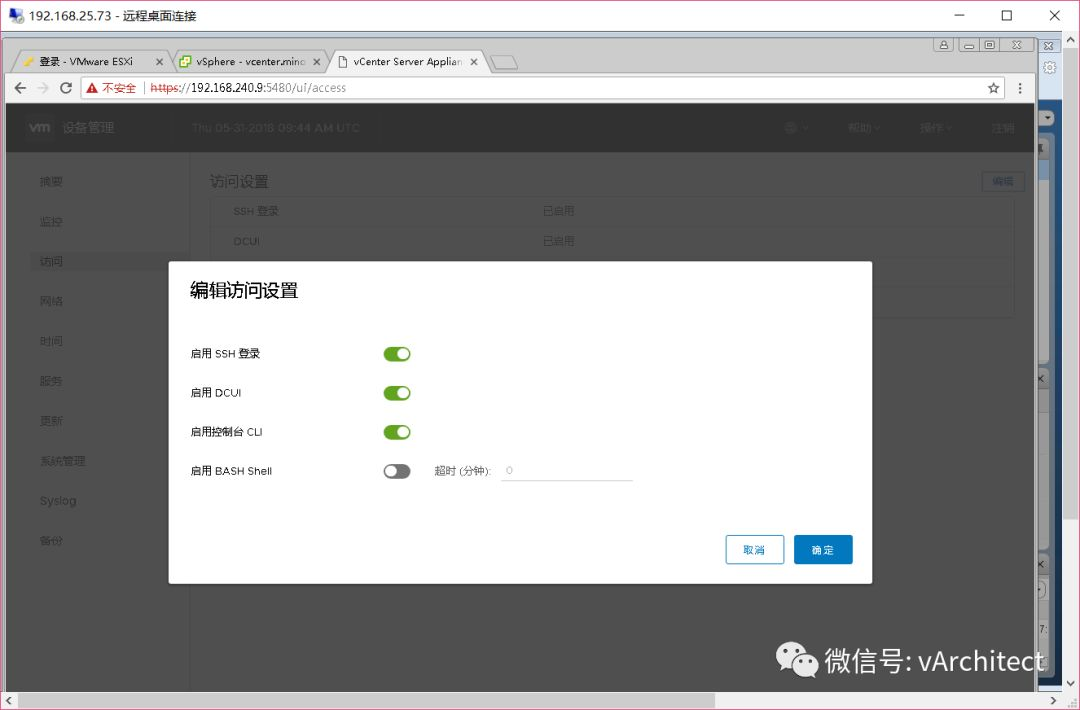The image size is (1080, 710).
Task: Expand the 操作 actions dropdown
Action: coord(935,128)
